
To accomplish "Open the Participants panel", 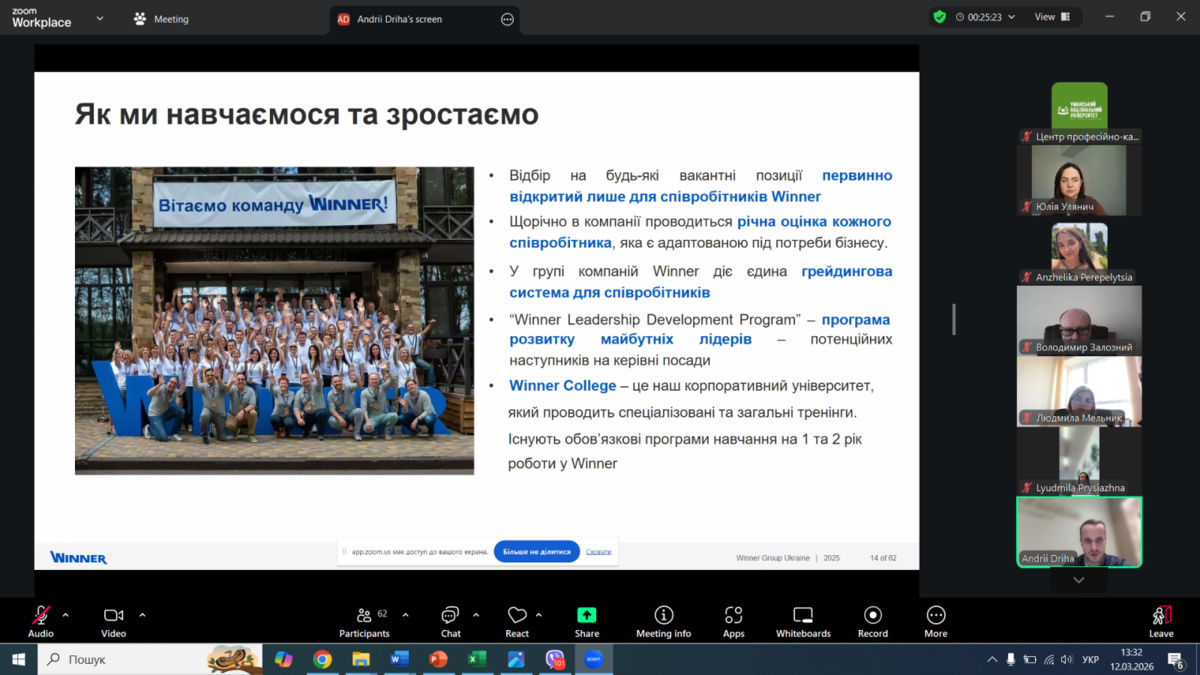I will point(364,620).
